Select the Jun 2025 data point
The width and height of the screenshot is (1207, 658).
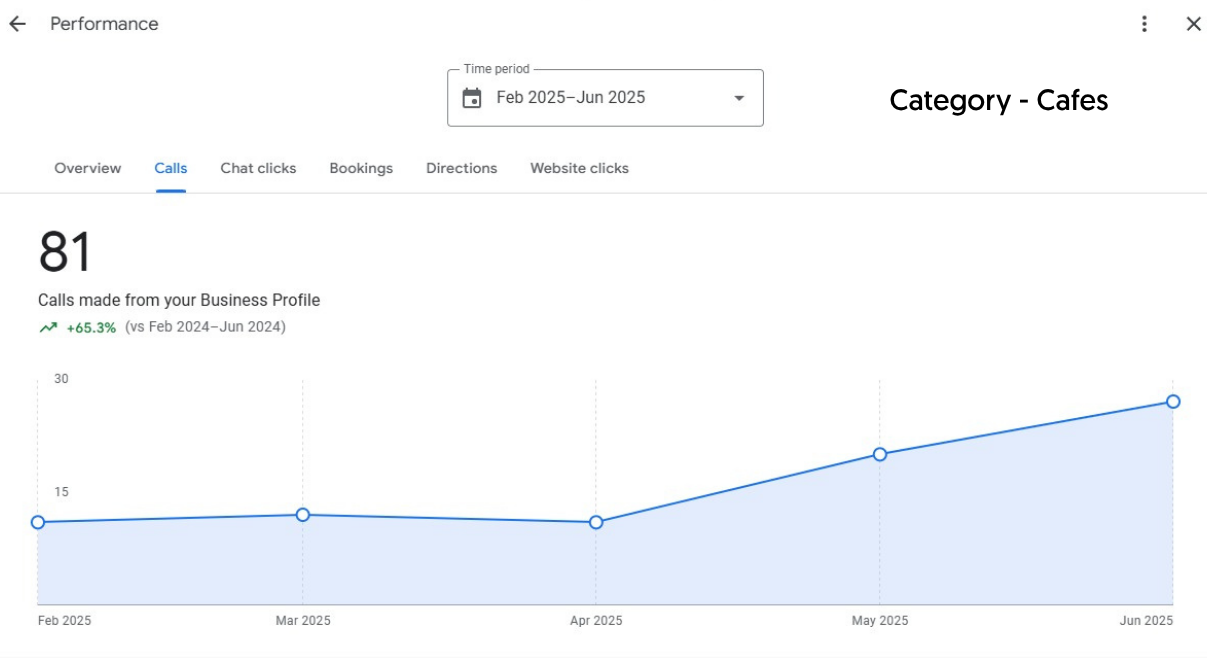pyautogui.click(x=1173, y=402)
